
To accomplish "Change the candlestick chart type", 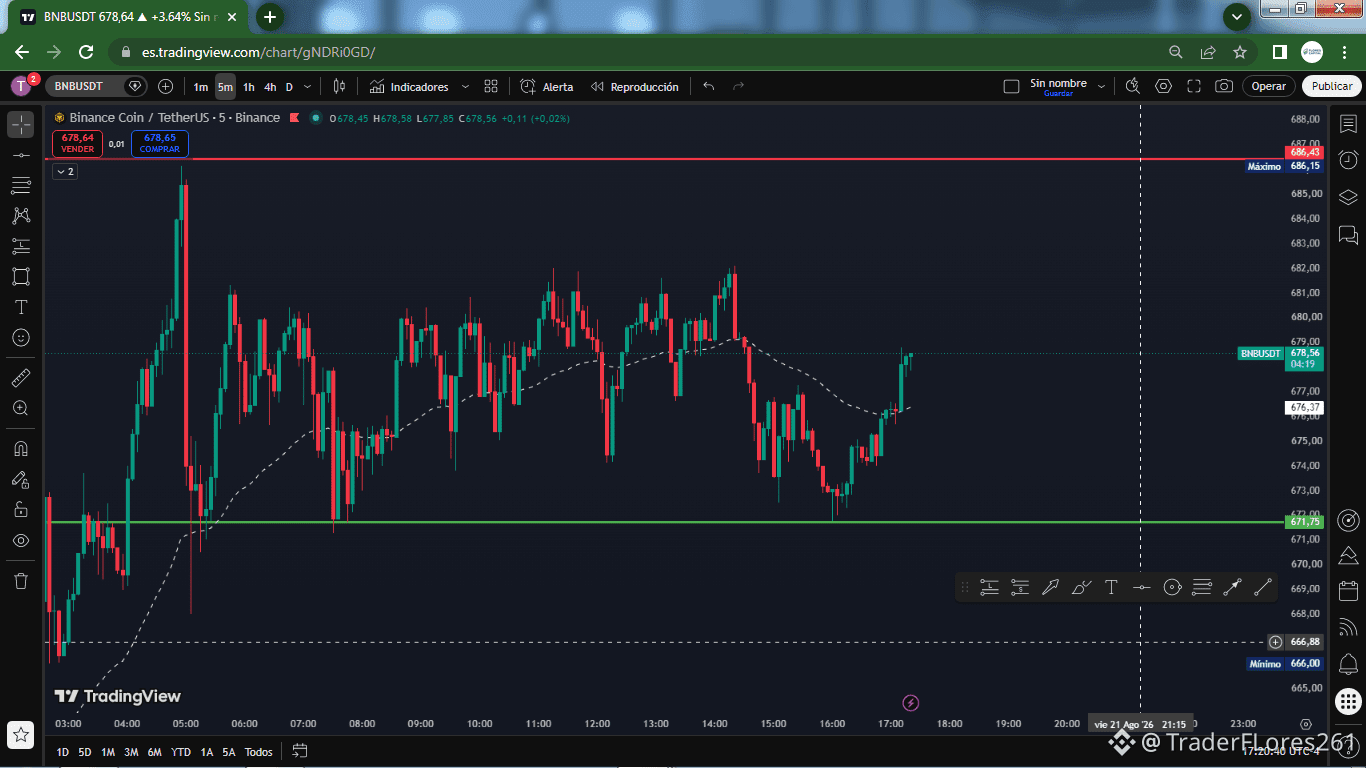I will pyautogui.click(x=339, y=87).
